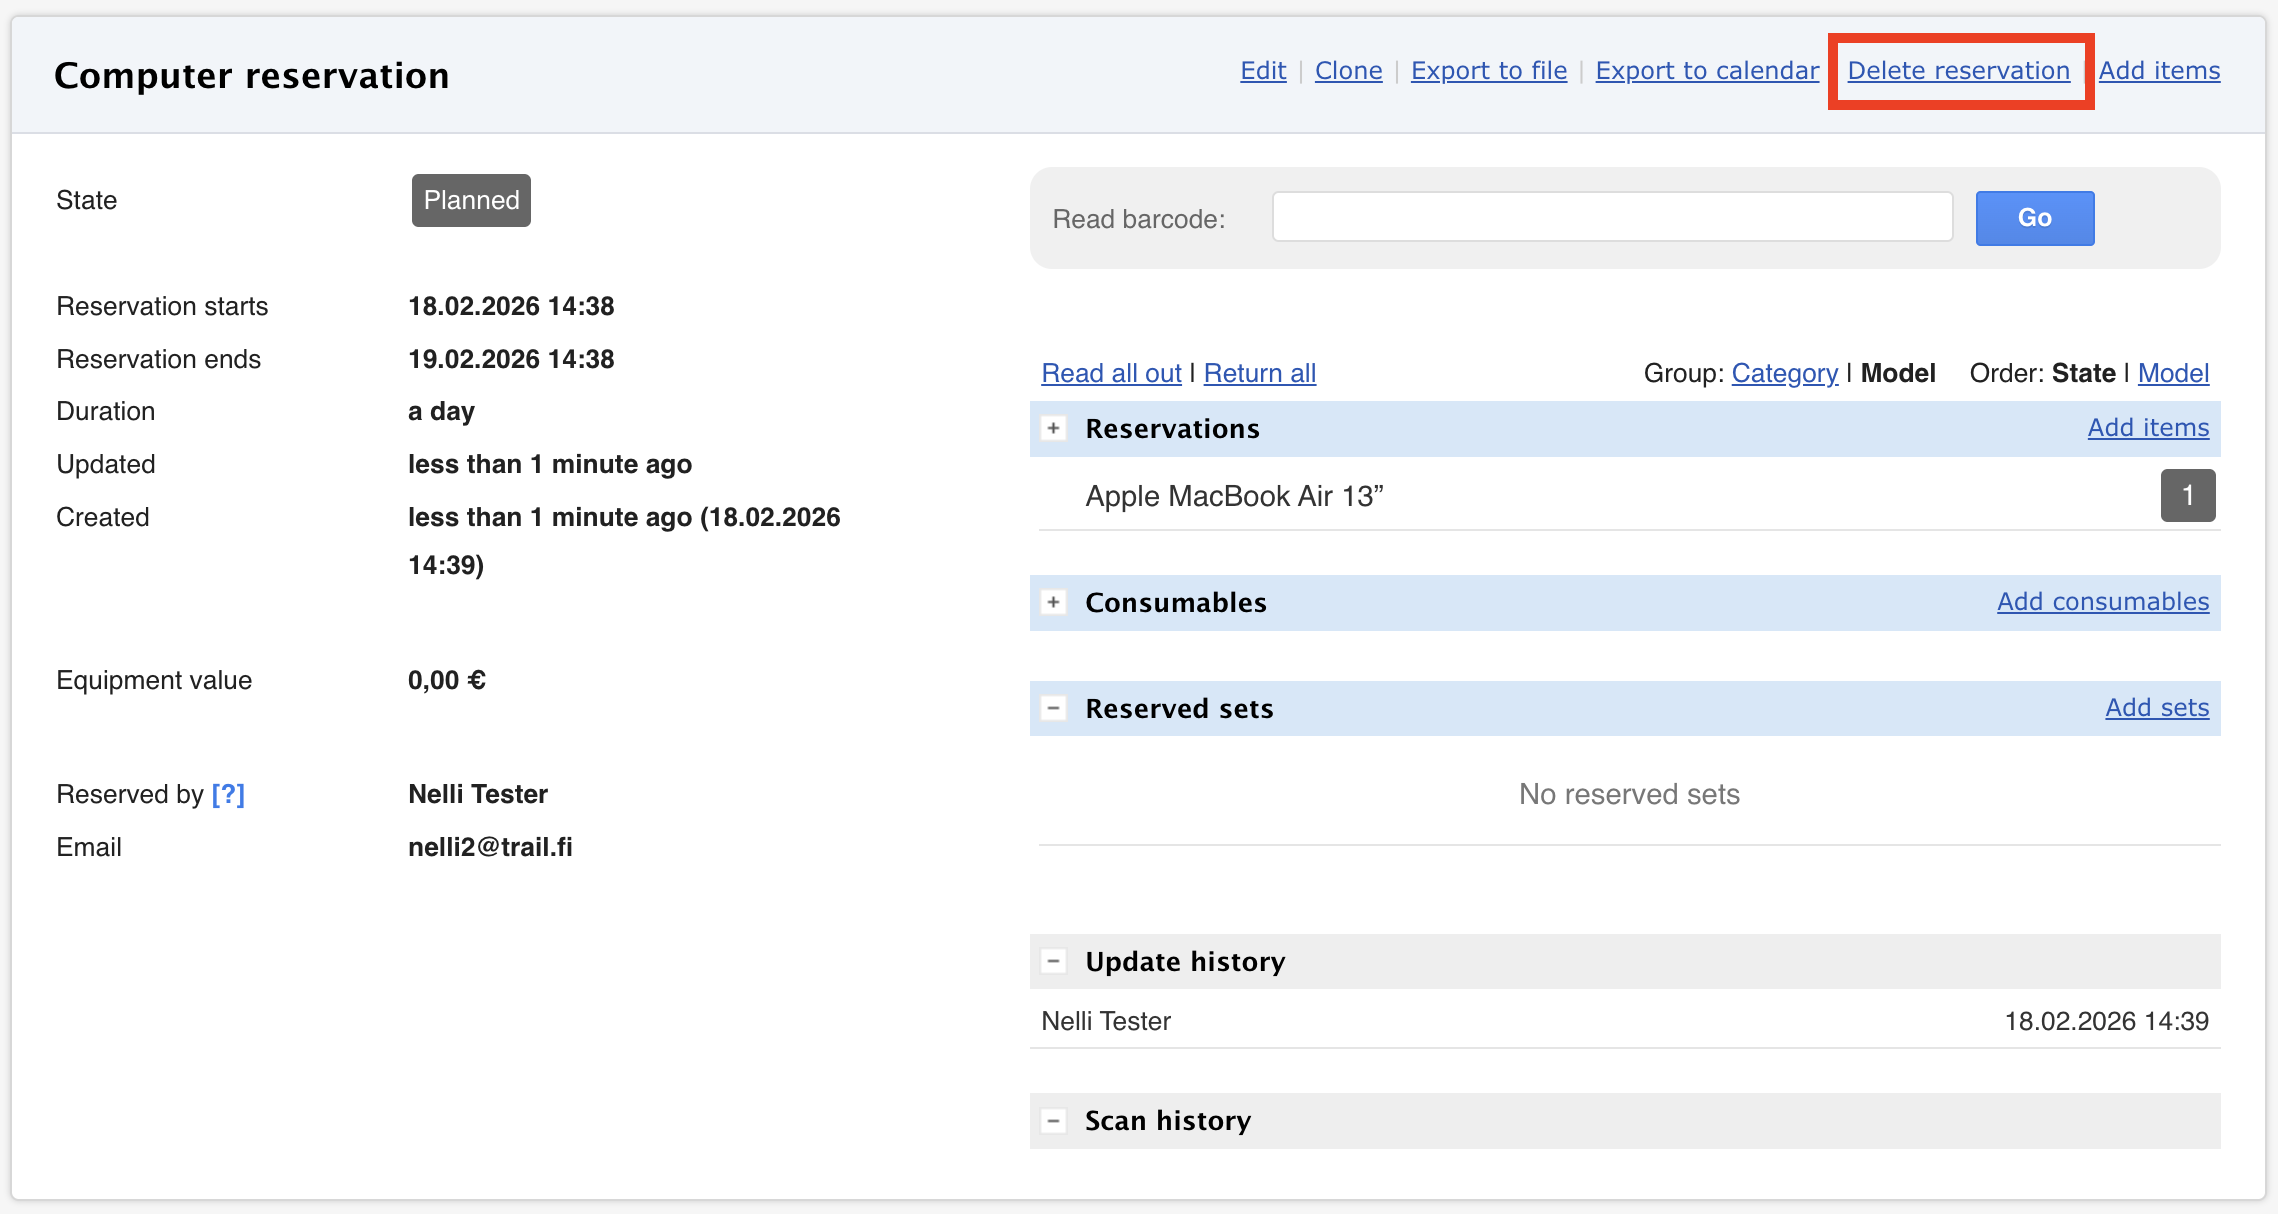The height and width of the screenshot is (1214, 2278).
Task: Click Delete reservation link
Action: pyautogui.click(x=1958, y=71)
